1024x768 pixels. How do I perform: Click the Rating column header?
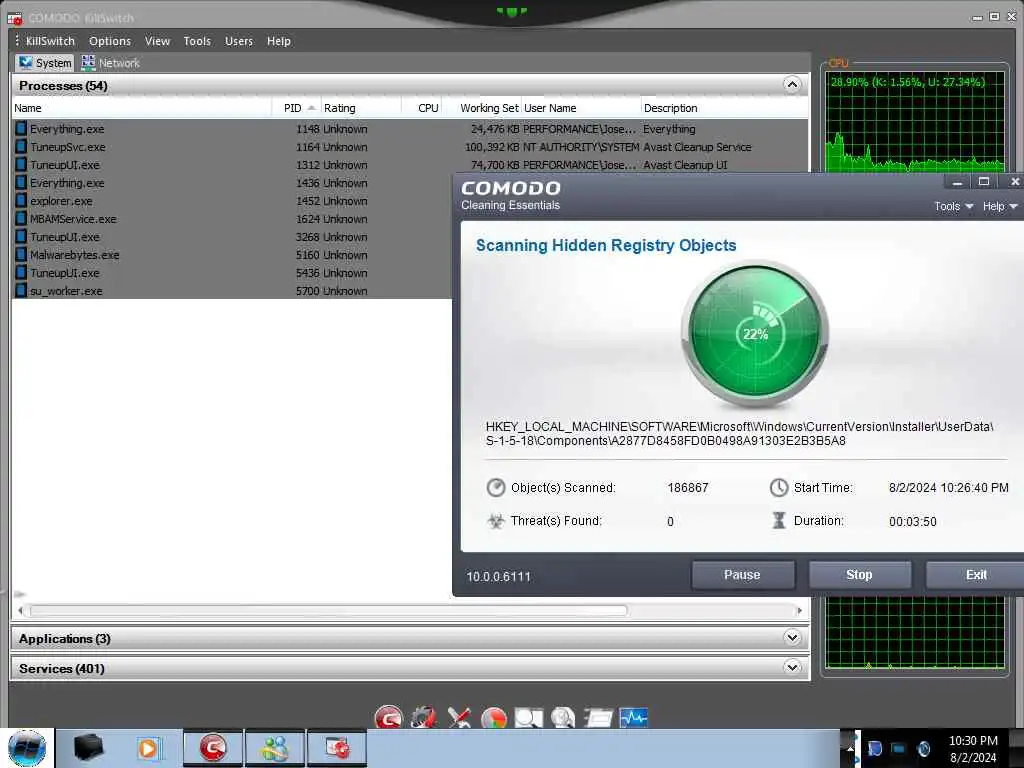[x=361, y=108]
